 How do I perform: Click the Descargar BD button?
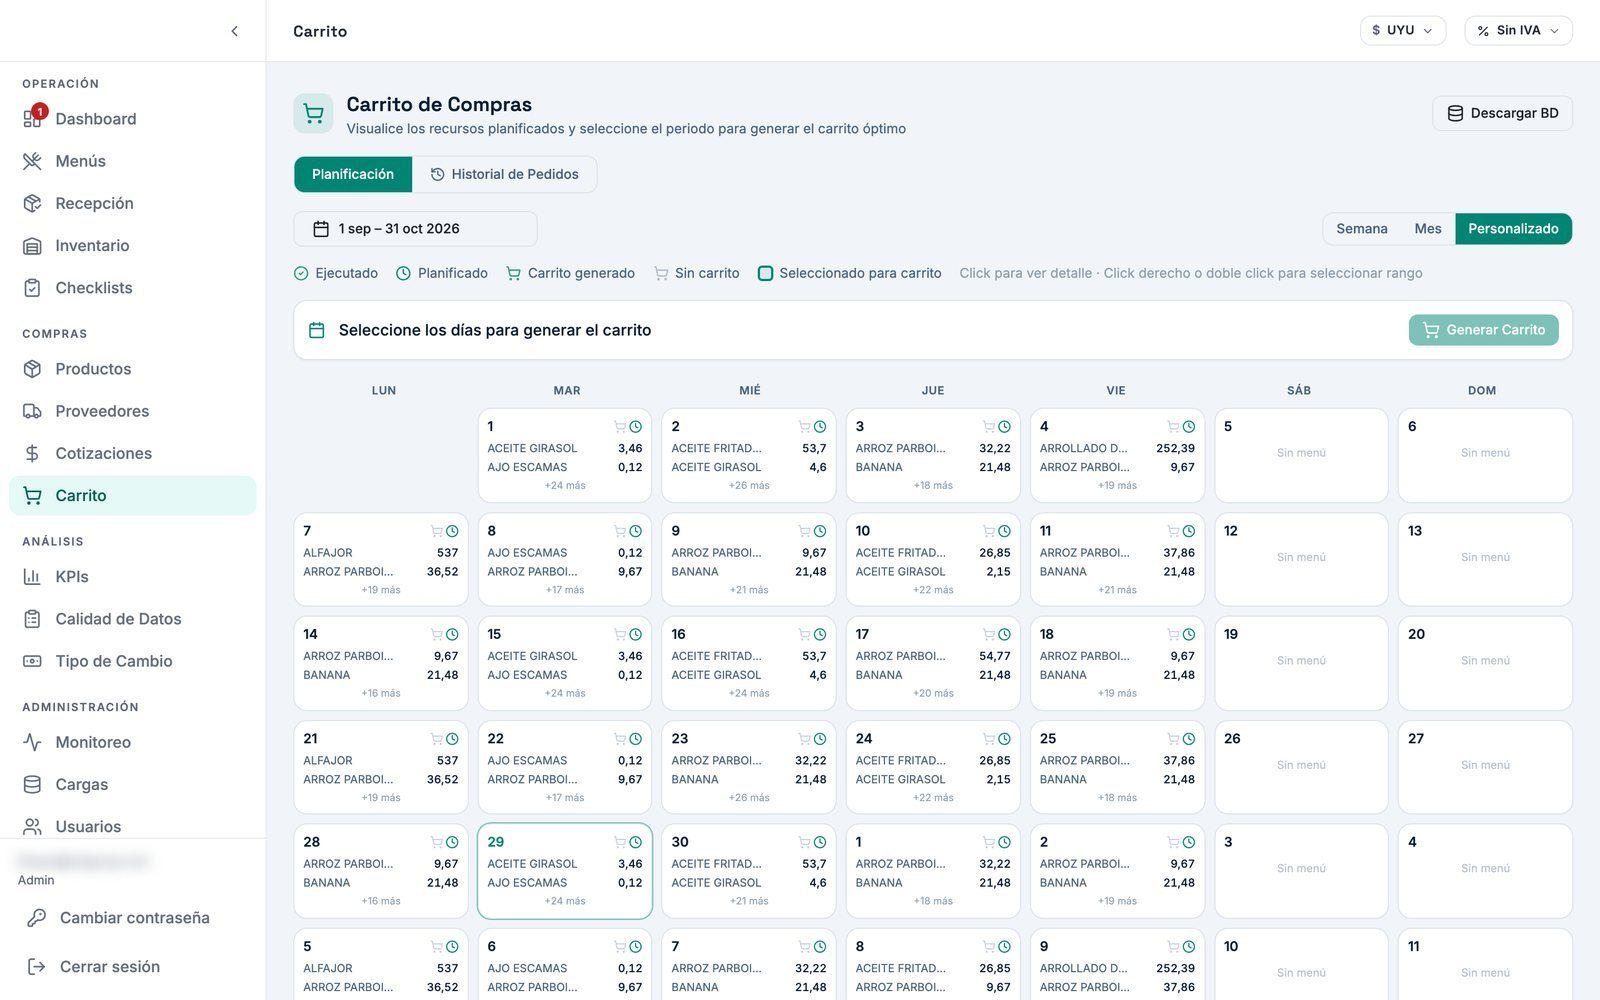1502,113
